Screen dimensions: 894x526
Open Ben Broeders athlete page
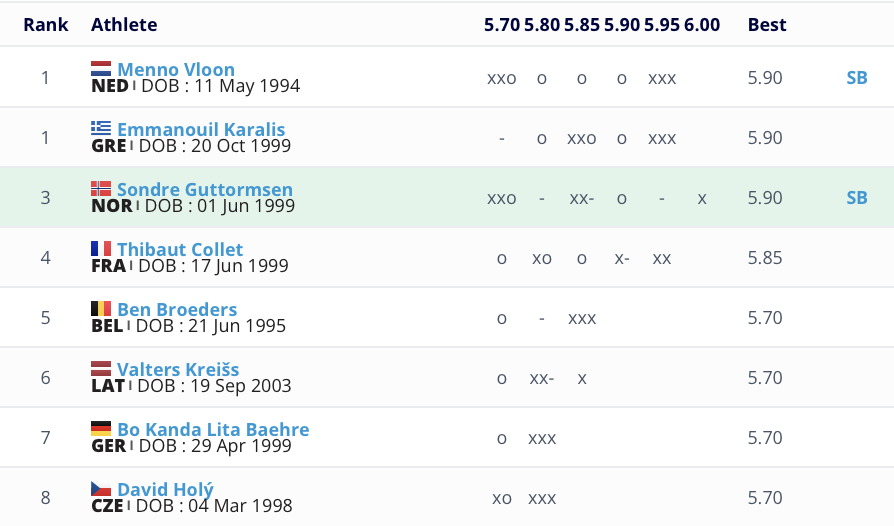(177, 309)
